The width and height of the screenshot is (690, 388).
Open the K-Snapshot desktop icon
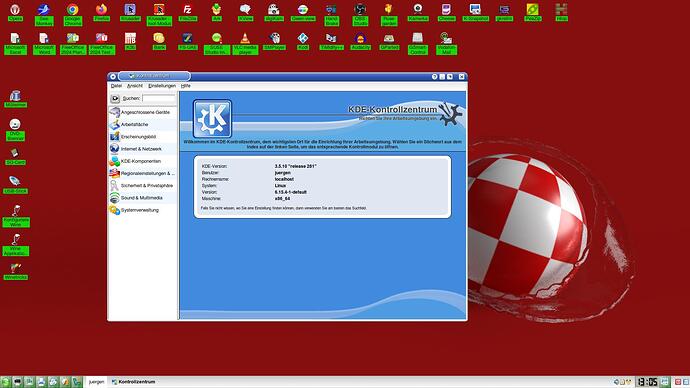pyautogui.click(x=475, y=13)
